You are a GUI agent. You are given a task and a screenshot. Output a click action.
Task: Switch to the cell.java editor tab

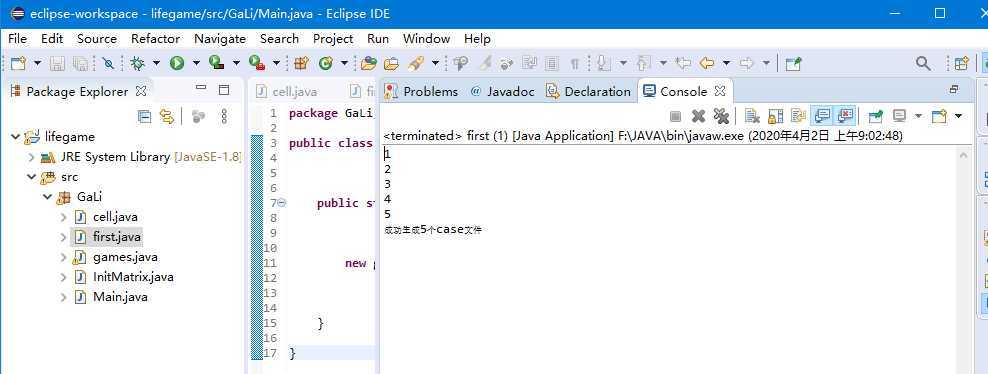pyautogui.click(x=287, y=91)
